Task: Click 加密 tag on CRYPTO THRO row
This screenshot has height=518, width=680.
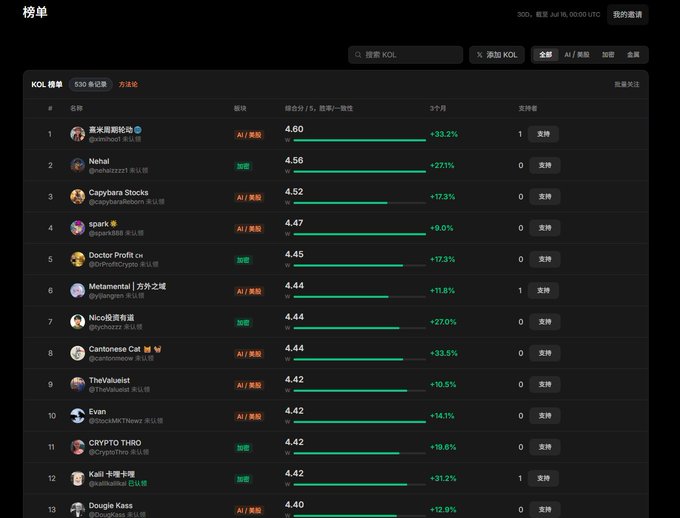Action: [x=243, y=448]
